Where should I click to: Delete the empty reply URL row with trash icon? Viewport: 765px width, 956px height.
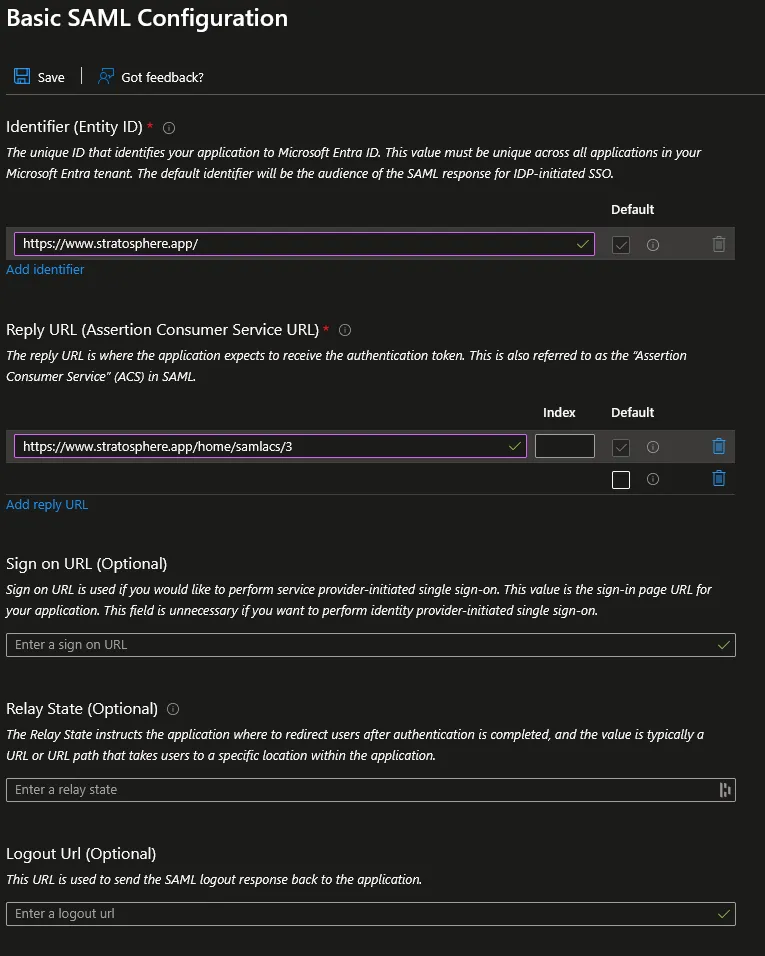coord(719,479)
